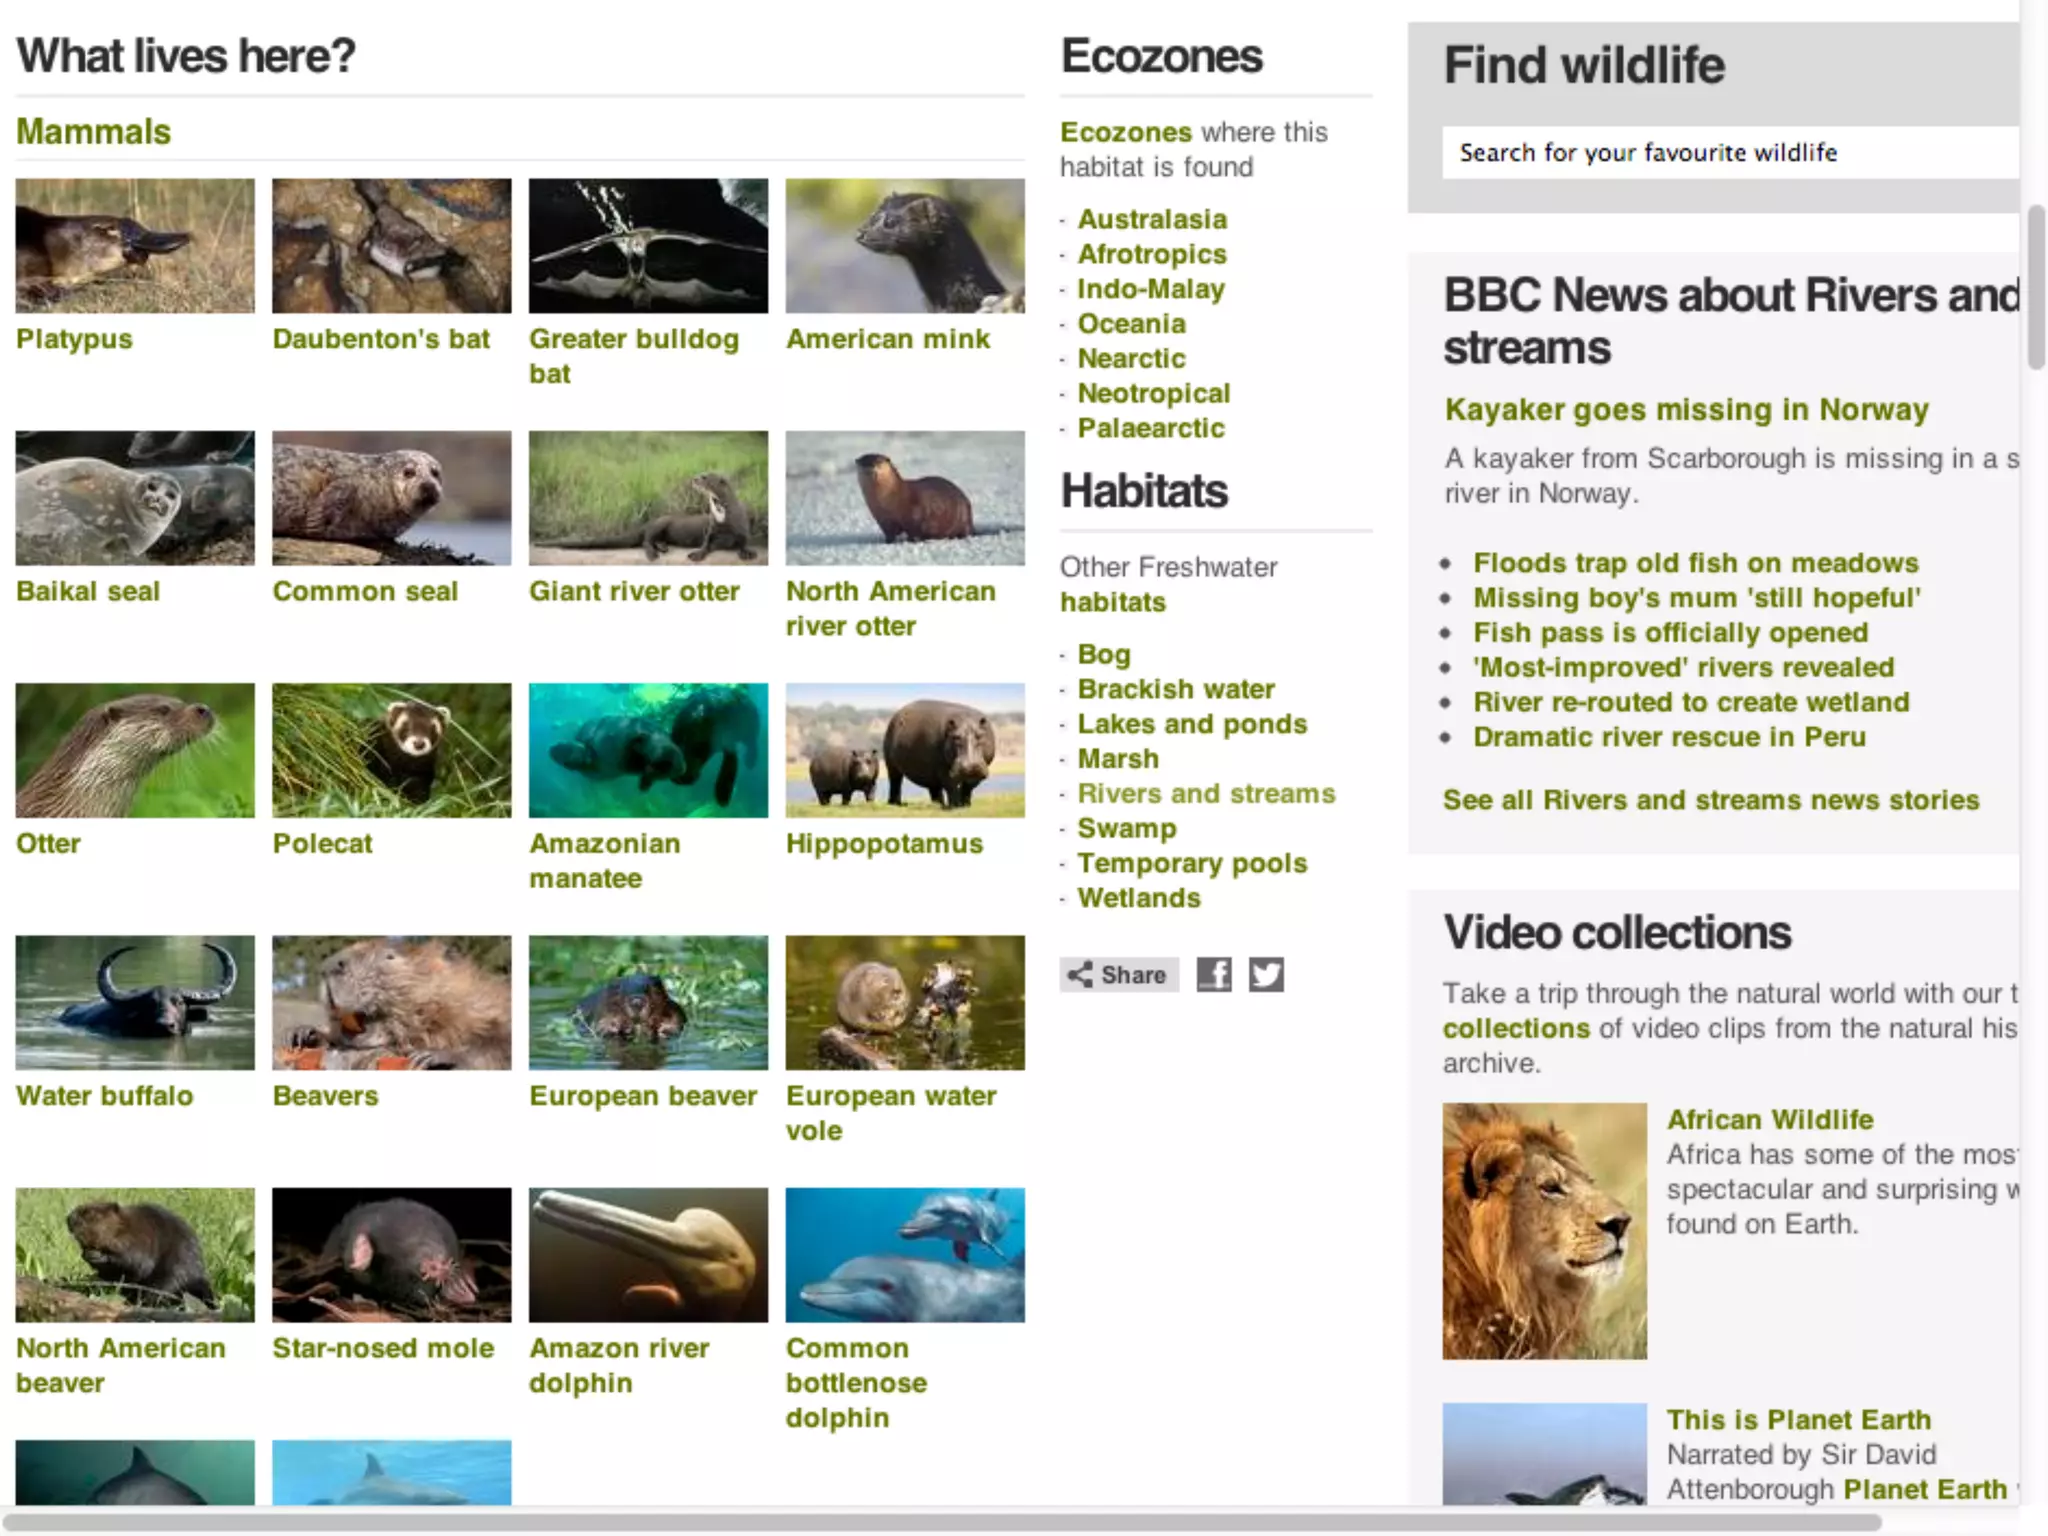Open the Platypus photo thumbnail
2048x1536 pixels.
pyautogui.click(x=135, y=246)
